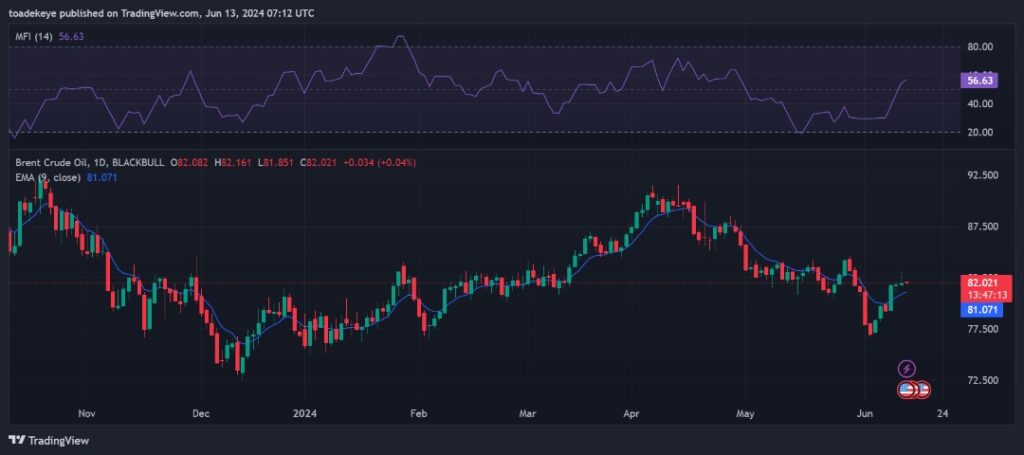Click the 20.00 level on MFI scale

click(x=979, y=132)
